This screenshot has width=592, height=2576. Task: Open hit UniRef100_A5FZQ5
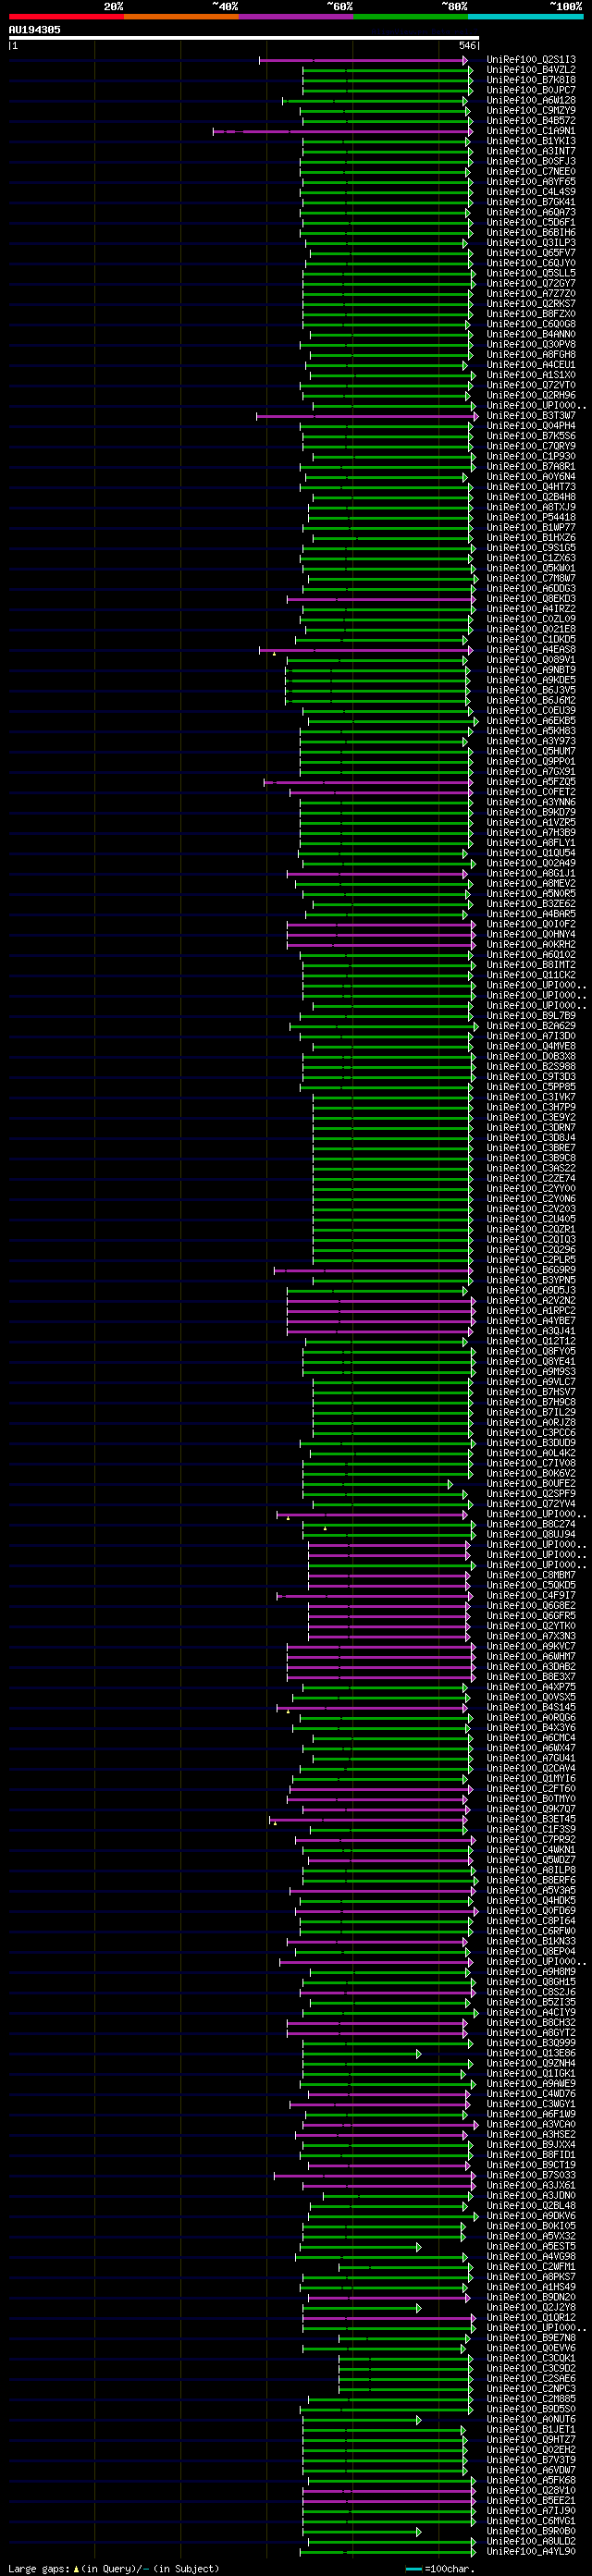click(x=531, y=782)
